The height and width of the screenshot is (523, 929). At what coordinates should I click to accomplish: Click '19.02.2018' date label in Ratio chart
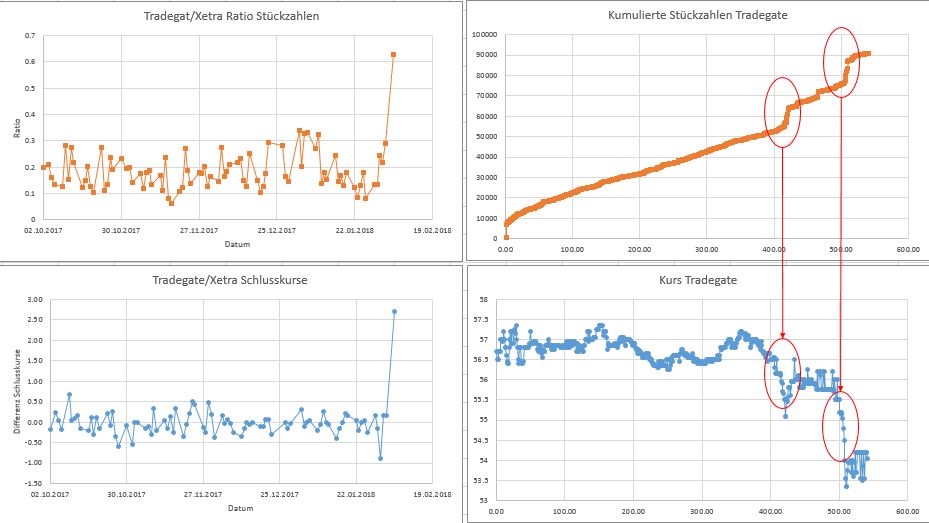point(432,230)
